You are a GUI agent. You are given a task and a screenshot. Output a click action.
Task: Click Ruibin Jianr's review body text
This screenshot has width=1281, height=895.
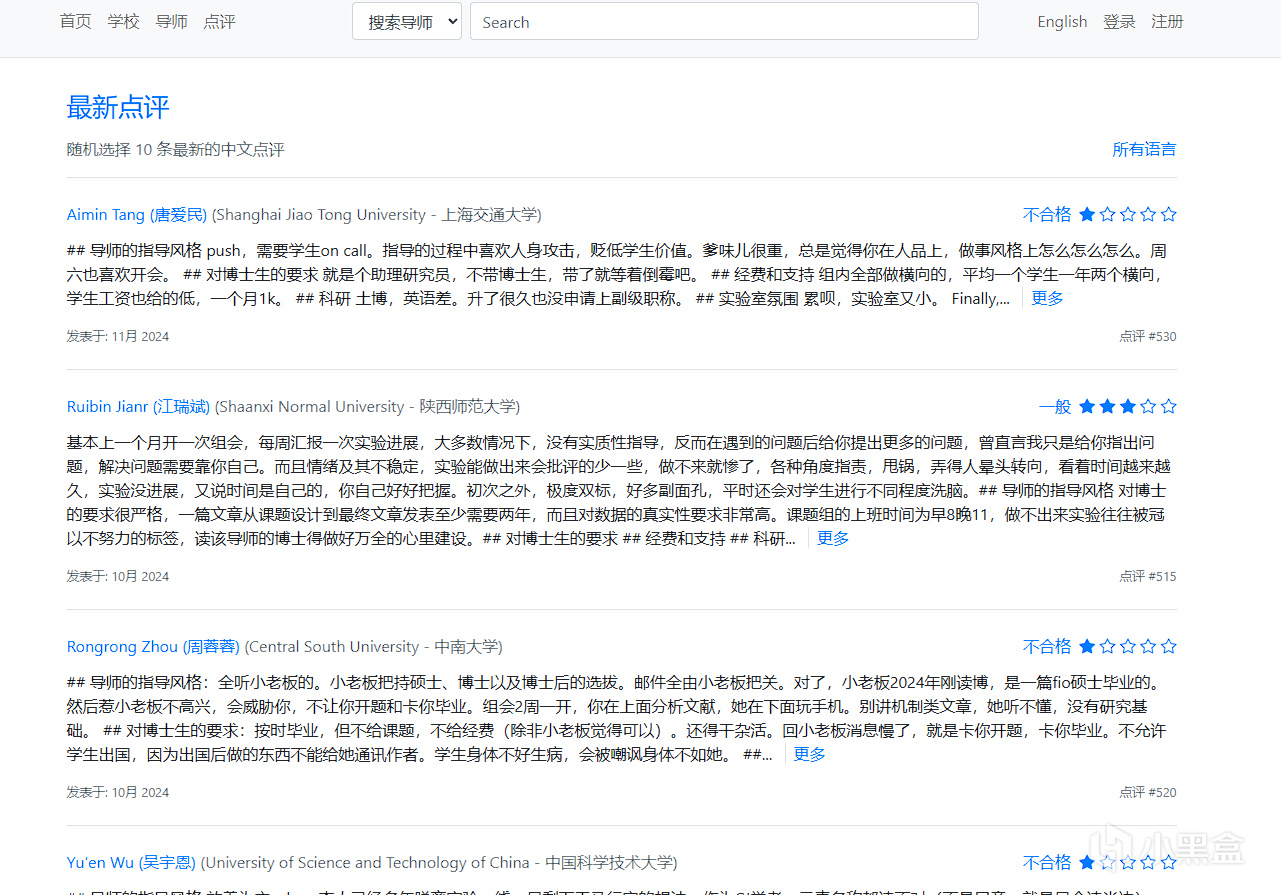pyautogui.click(x=617, y=490)
